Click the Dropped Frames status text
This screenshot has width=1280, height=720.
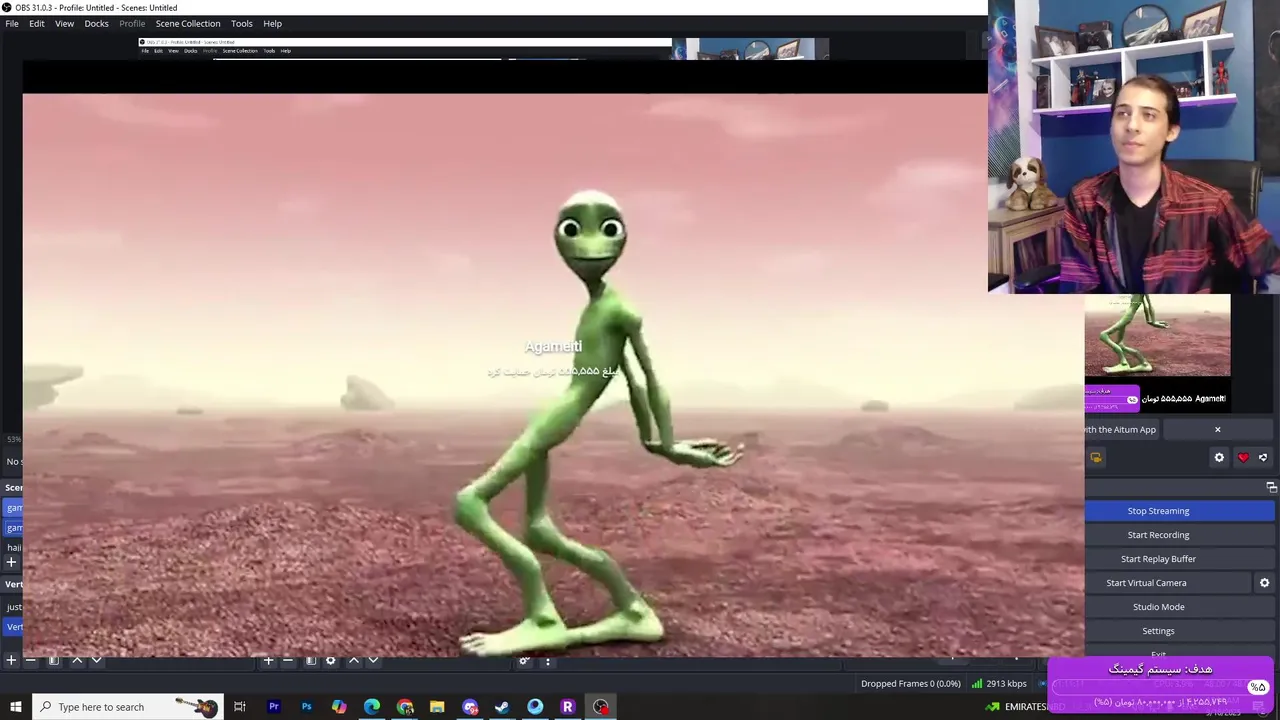(x=910, y=684)
